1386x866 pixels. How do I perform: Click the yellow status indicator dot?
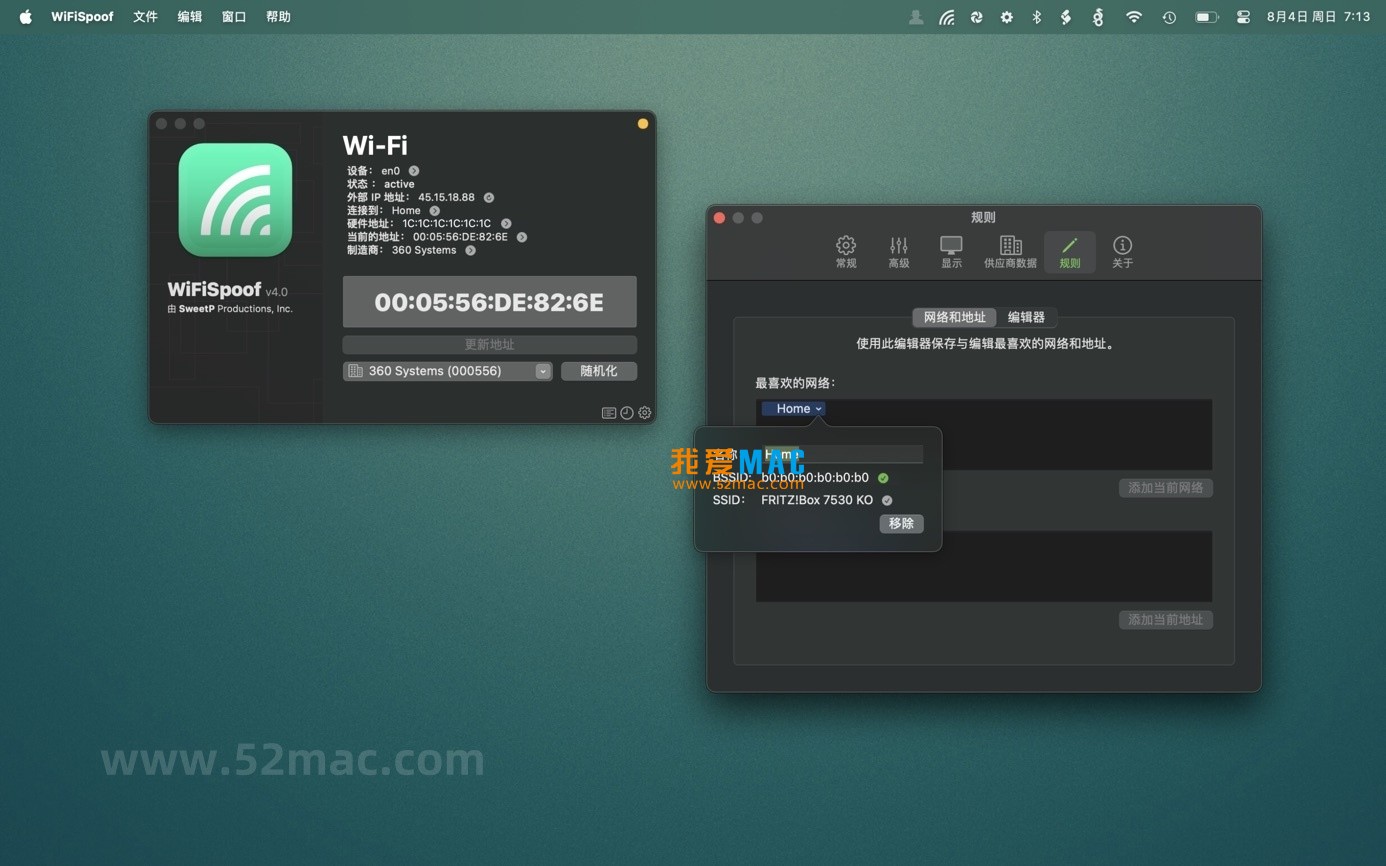(x=643, y=124)
